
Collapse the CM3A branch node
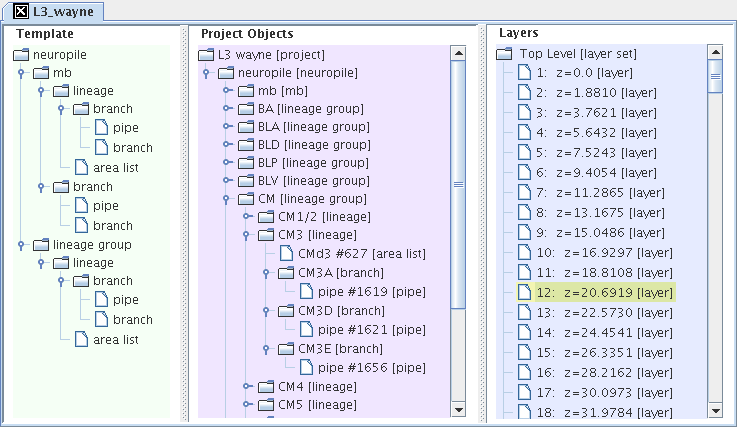(266, 273)
